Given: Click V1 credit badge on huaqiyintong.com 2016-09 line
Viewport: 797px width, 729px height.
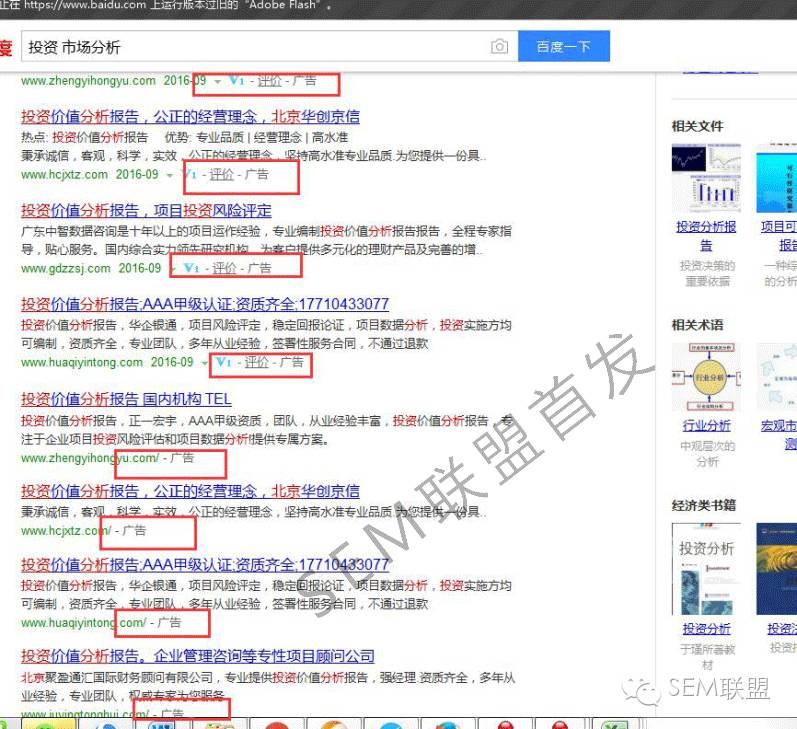Looking at the screenshot, I should pos(224,362).
